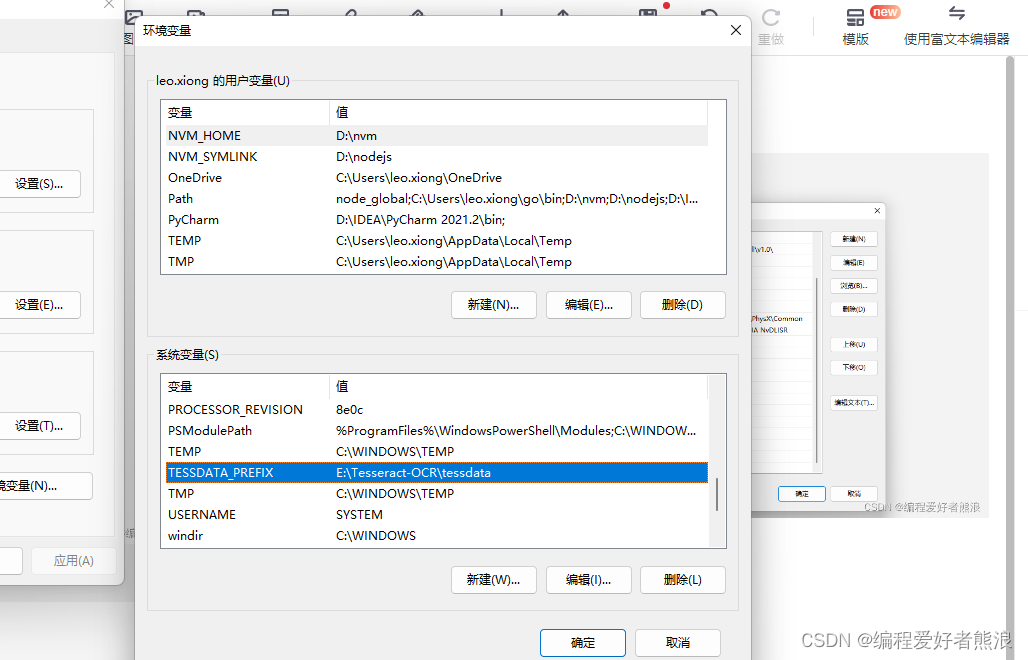Click 变量 column header in system variables list
This screenshot has height=660, width=1028.
pos(247,387)
